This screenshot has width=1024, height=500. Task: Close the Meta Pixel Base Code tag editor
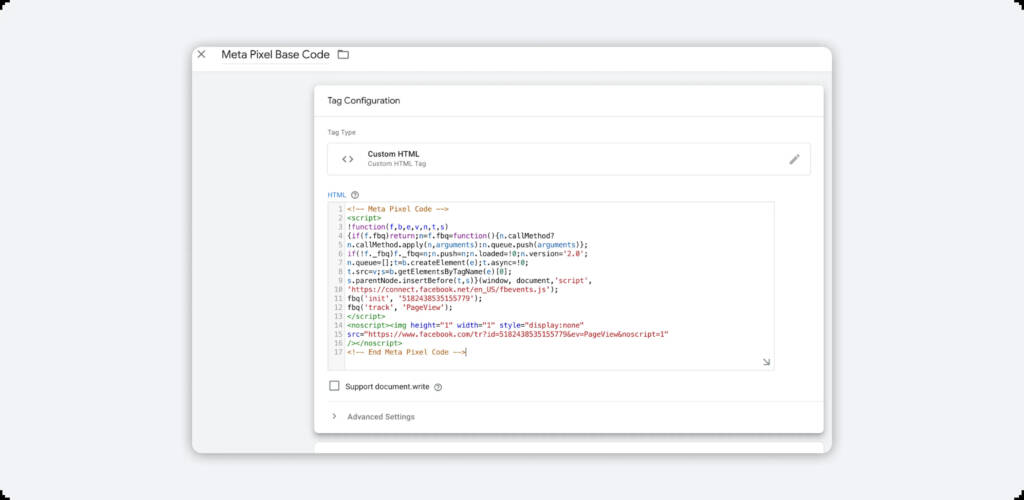201,54
